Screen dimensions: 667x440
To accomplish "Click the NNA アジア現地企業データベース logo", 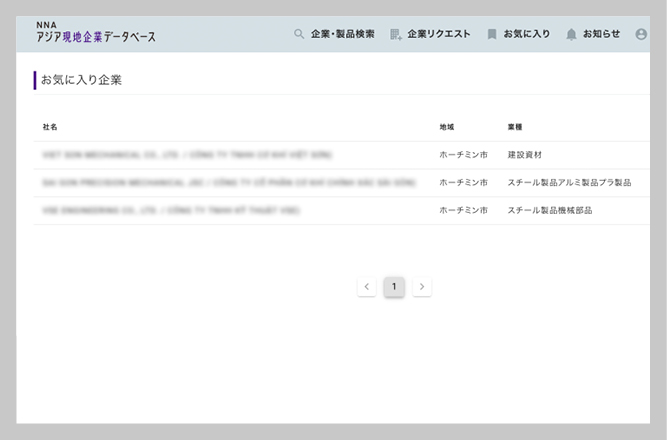I will (x=96, y=32).
